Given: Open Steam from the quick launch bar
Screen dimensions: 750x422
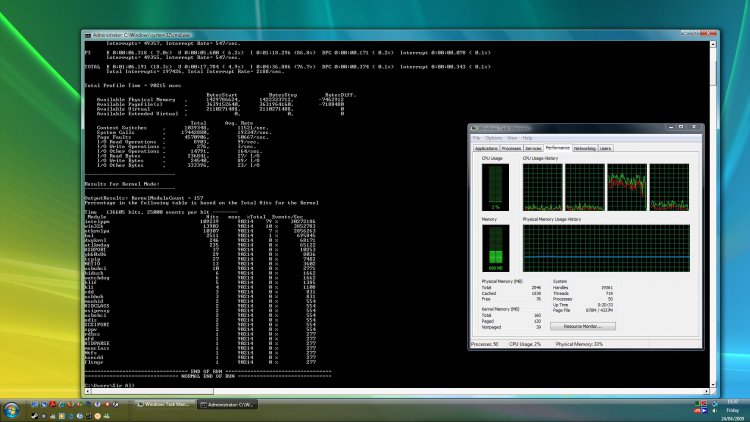Looking at the screenshot, I should 35,416.
